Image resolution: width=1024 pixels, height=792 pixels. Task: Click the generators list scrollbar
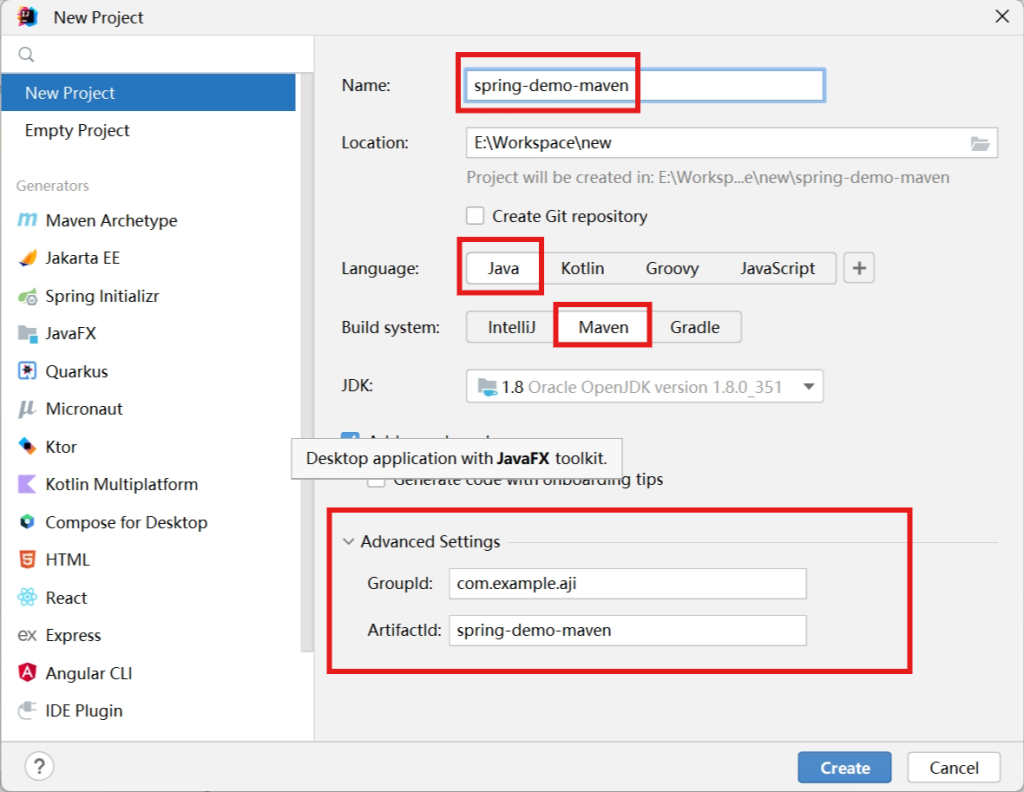(x=306, y=362)
